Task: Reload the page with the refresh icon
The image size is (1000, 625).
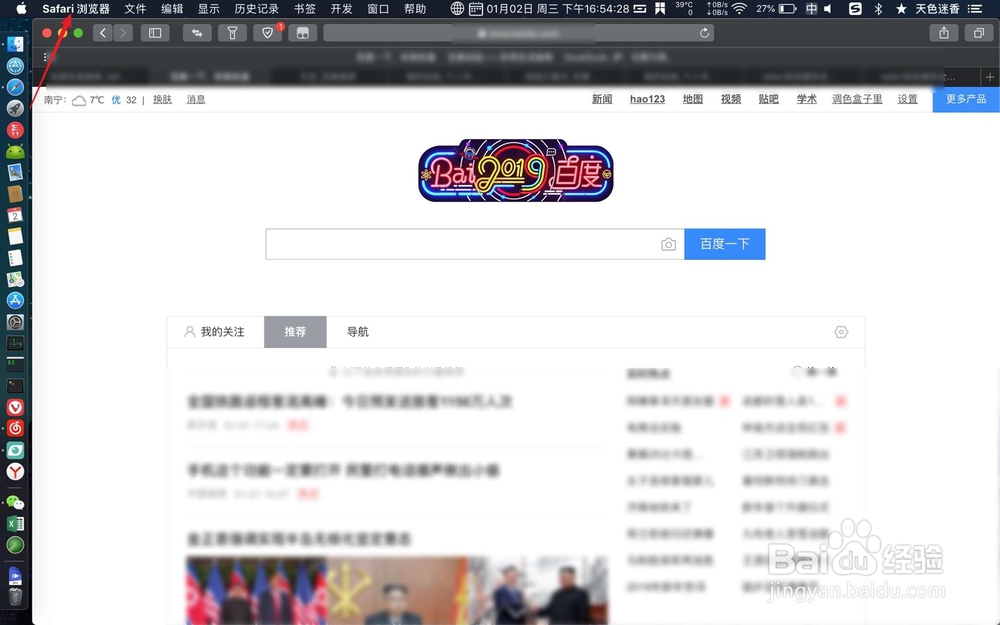Action: 704,33
